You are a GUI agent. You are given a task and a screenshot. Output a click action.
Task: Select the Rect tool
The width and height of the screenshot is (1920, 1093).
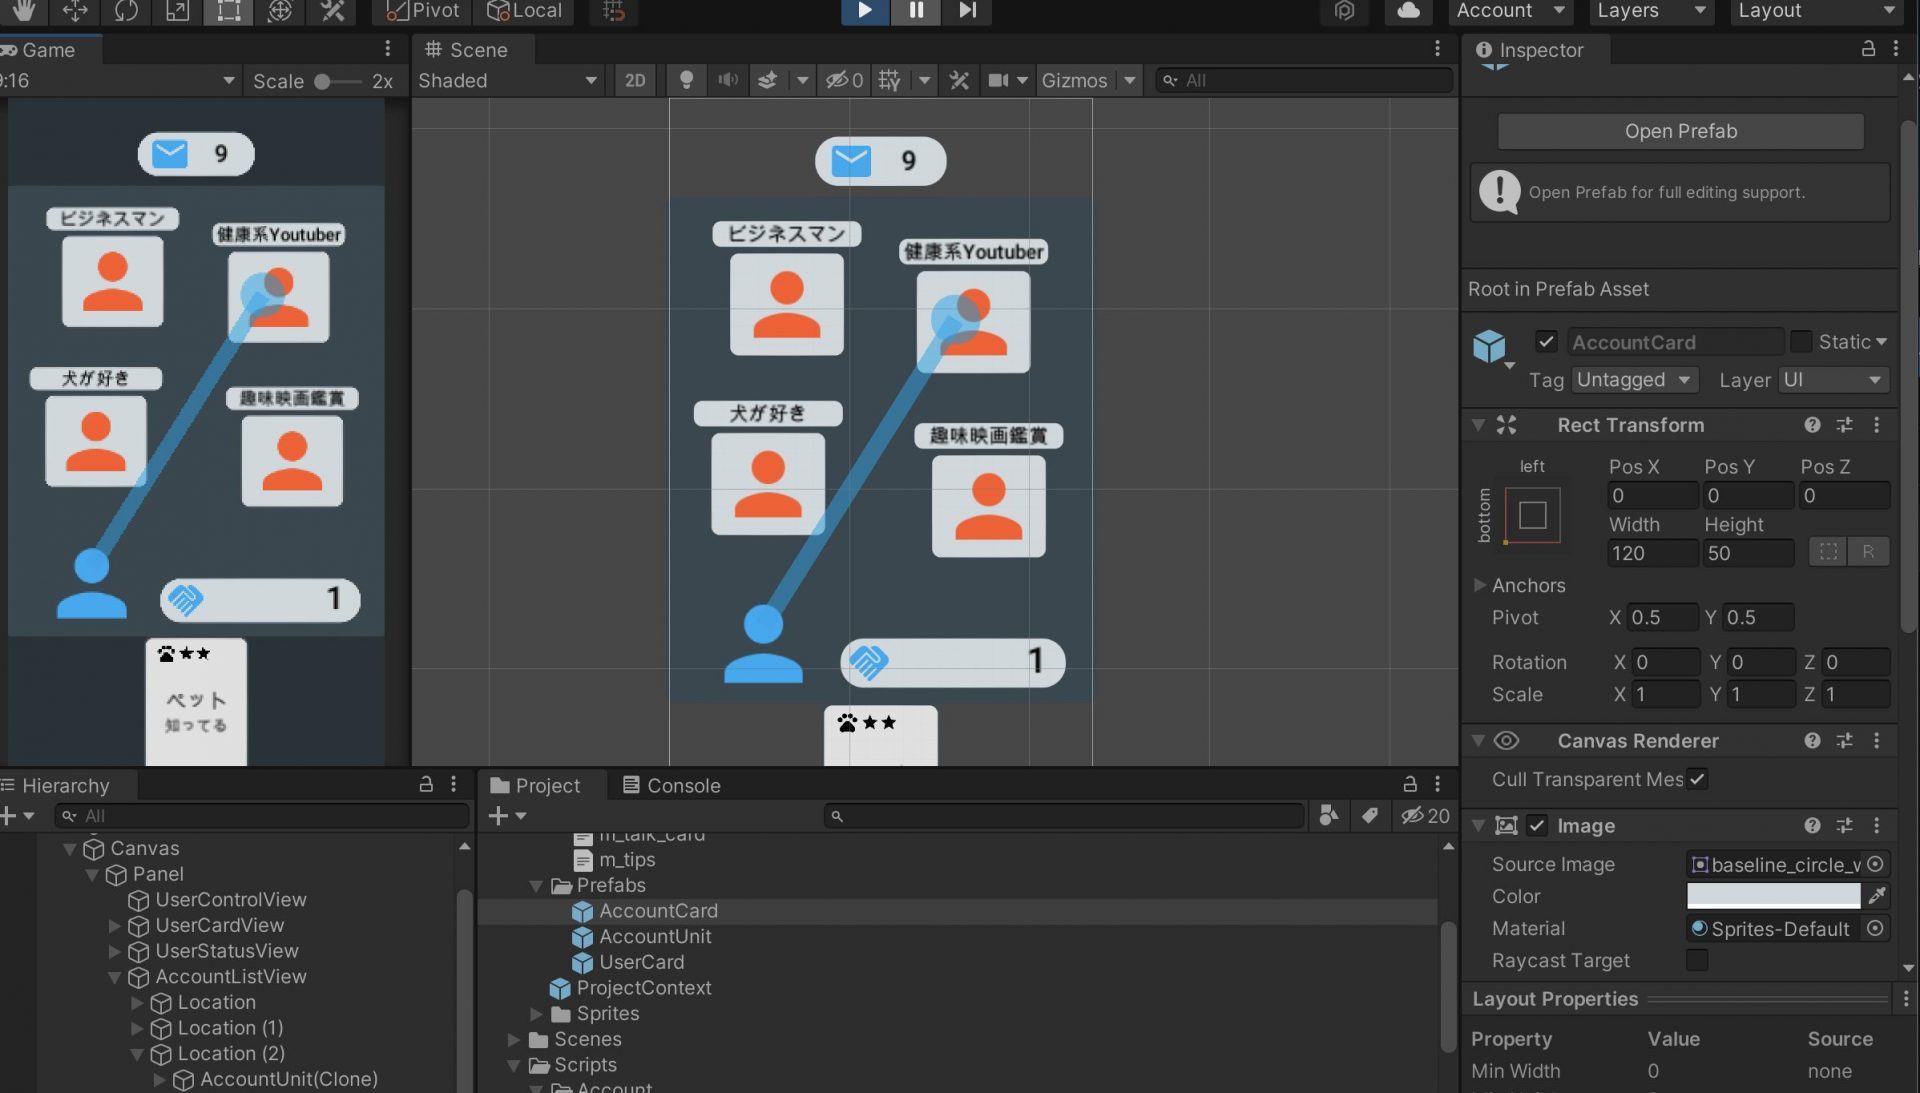[229, 10]
